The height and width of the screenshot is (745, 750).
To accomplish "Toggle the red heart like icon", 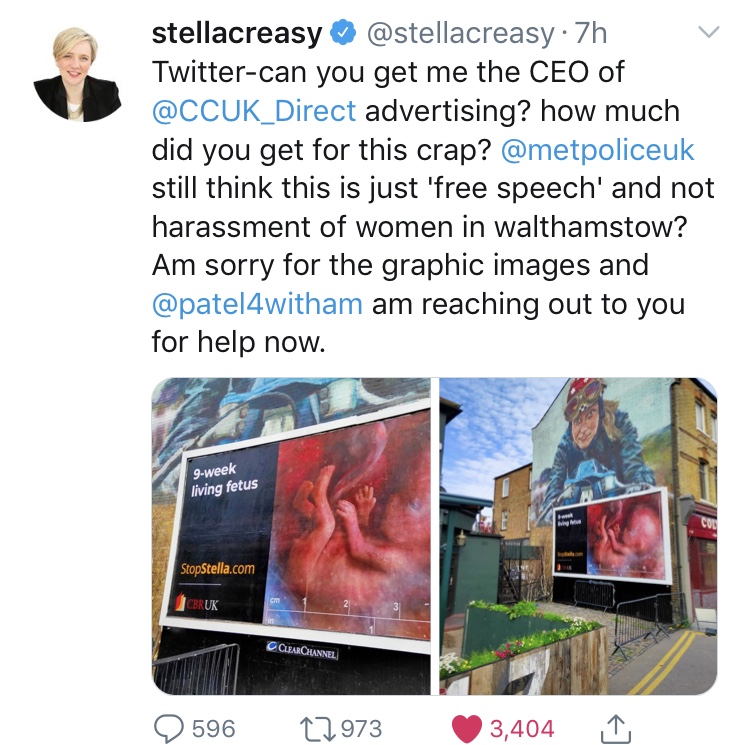I will (x=466, y=729).
